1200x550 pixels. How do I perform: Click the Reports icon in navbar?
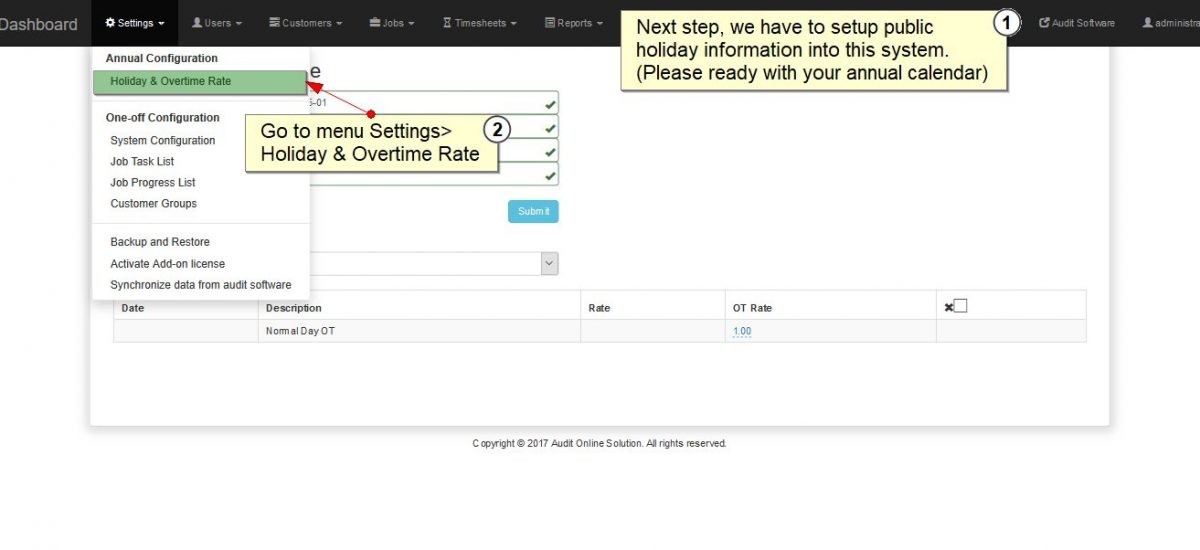click(x=550, y=23)
